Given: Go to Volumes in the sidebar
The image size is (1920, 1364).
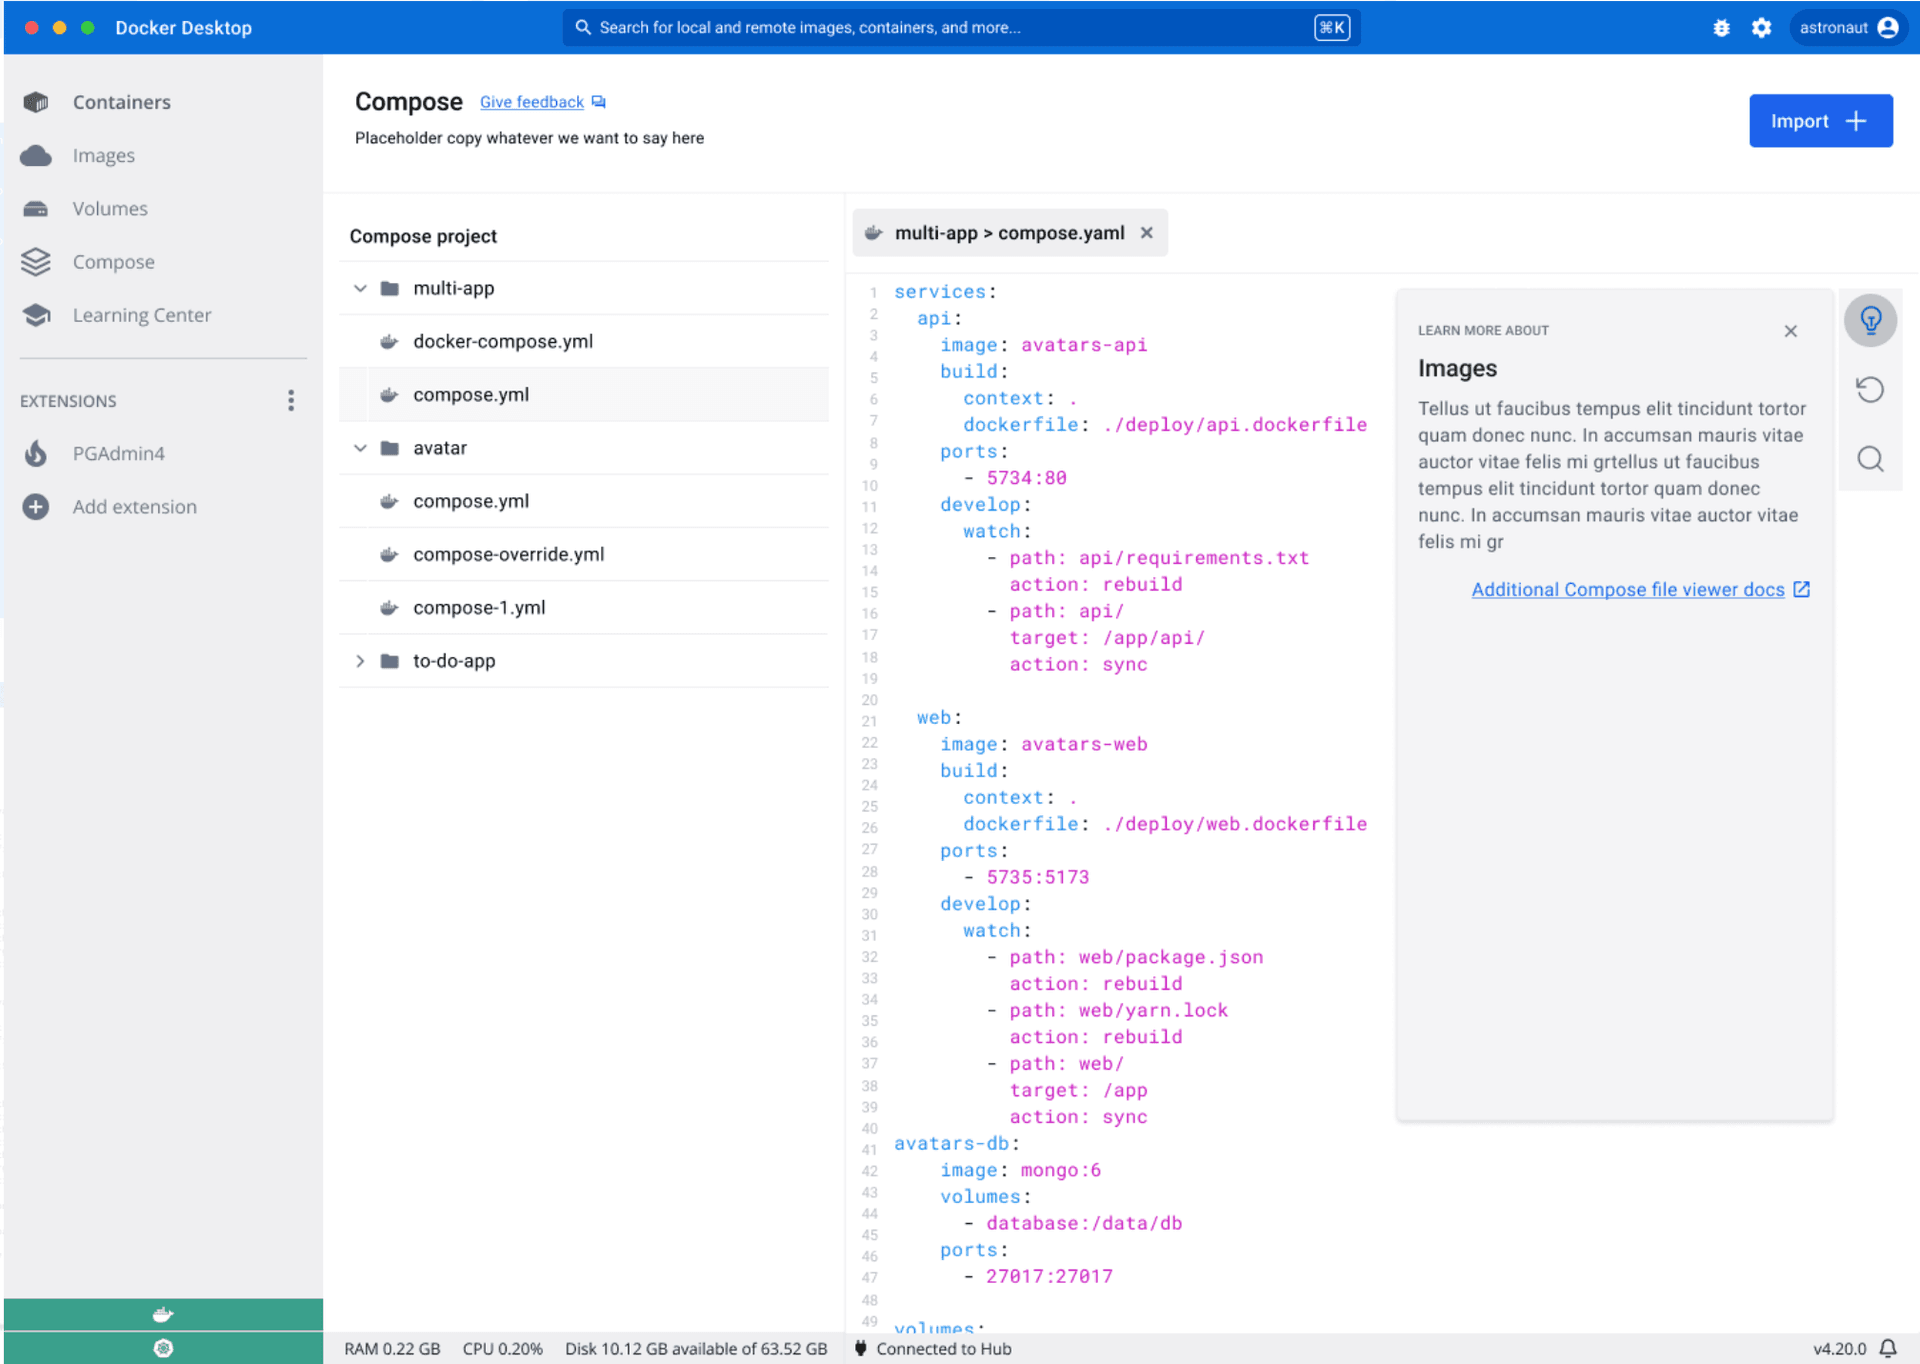Looking at the screenshot, I should tap(110, 209).
